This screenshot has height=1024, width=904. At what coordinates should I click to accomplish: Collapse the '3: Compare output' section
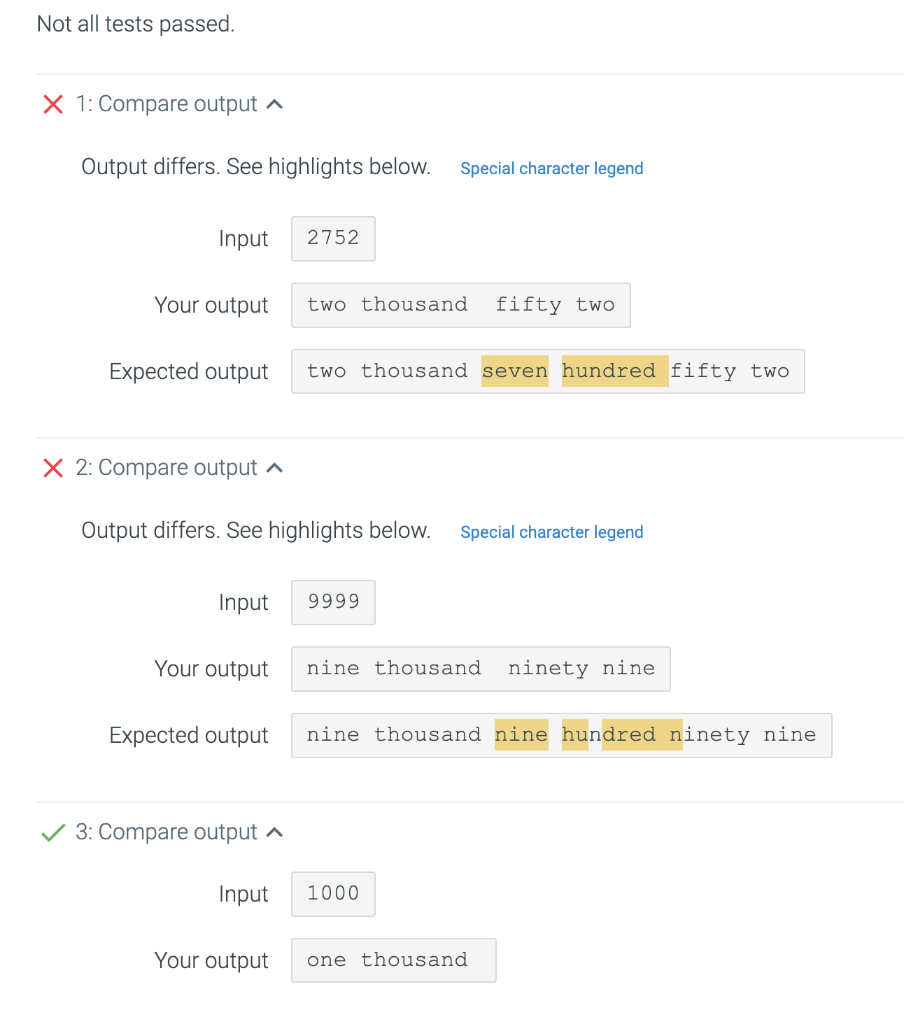274,830
